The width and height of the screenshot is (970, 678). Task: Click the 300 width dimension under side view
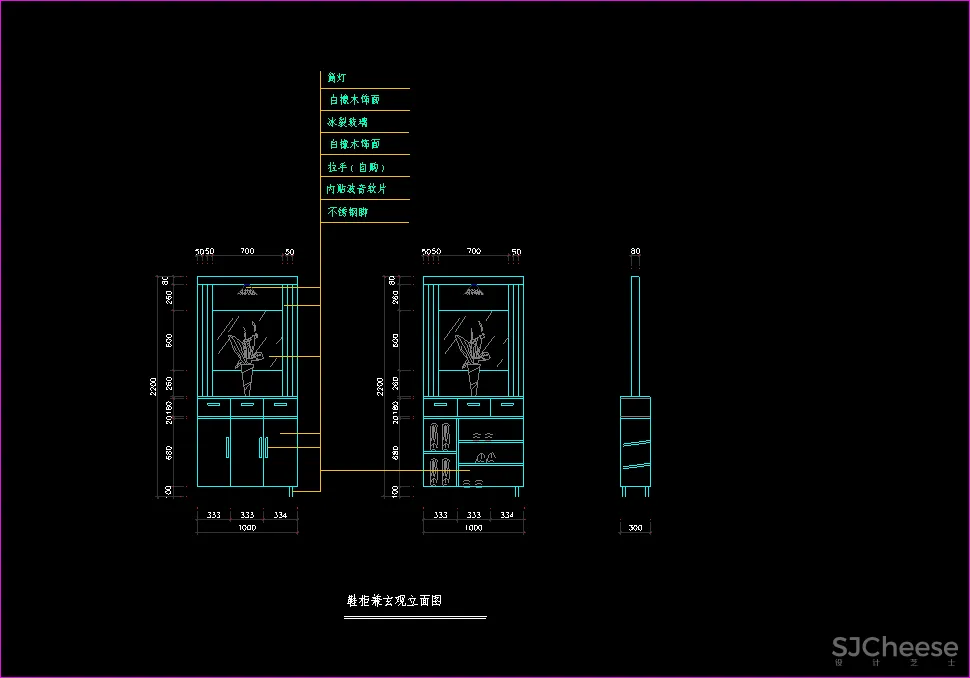pos(636,528)
